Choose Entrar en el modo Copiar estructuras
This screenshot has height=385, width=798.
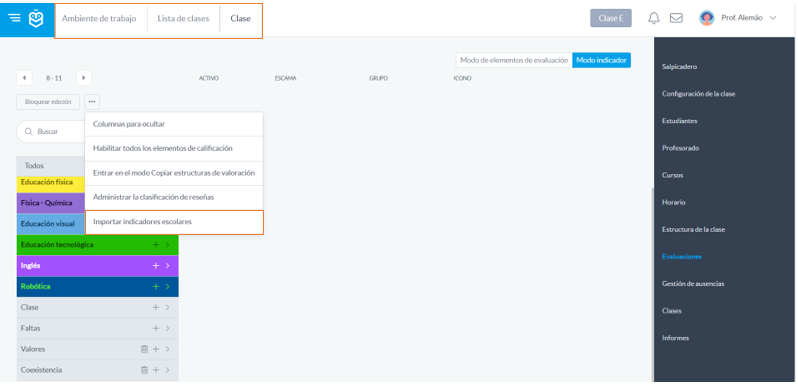(174, 173)
